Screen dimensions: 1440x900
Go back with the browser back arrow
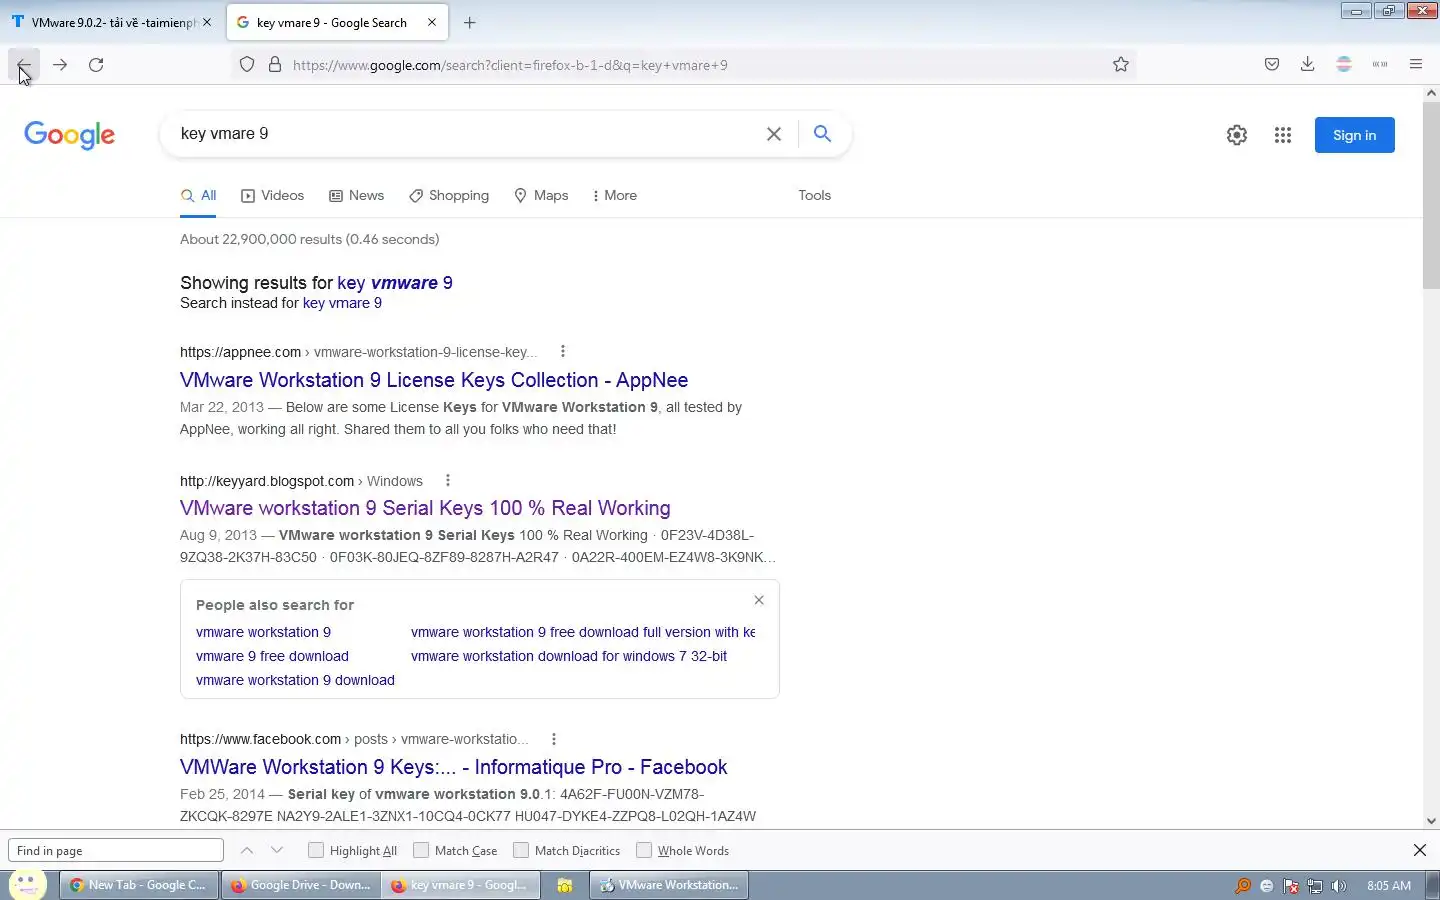(24, 65)
